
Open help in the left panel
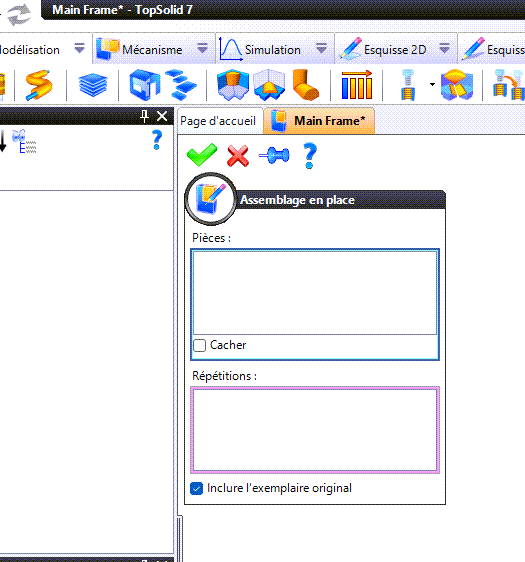[157, 140]
